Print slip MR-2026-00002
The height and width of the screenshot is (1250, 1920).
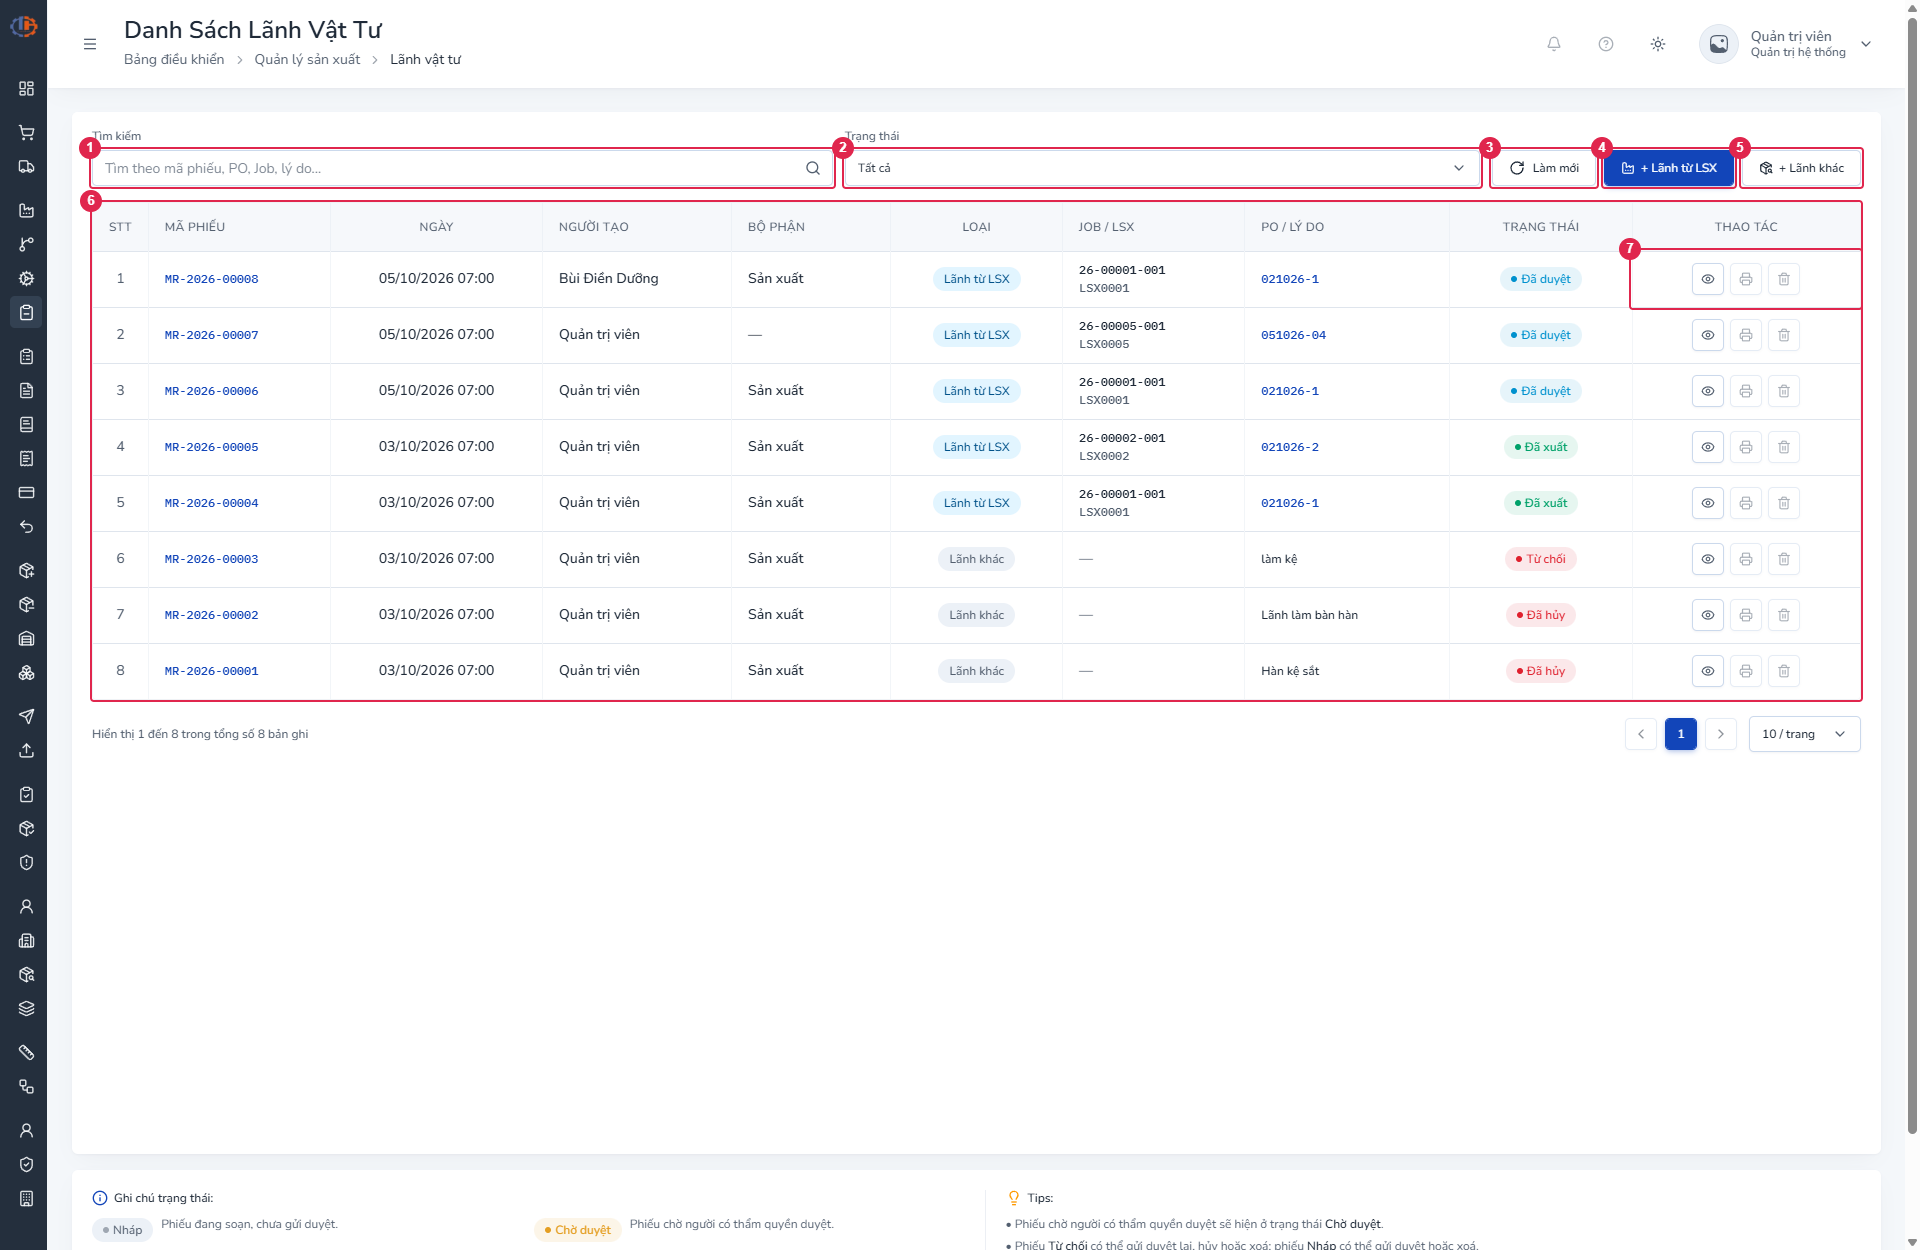coord(1746,615)
